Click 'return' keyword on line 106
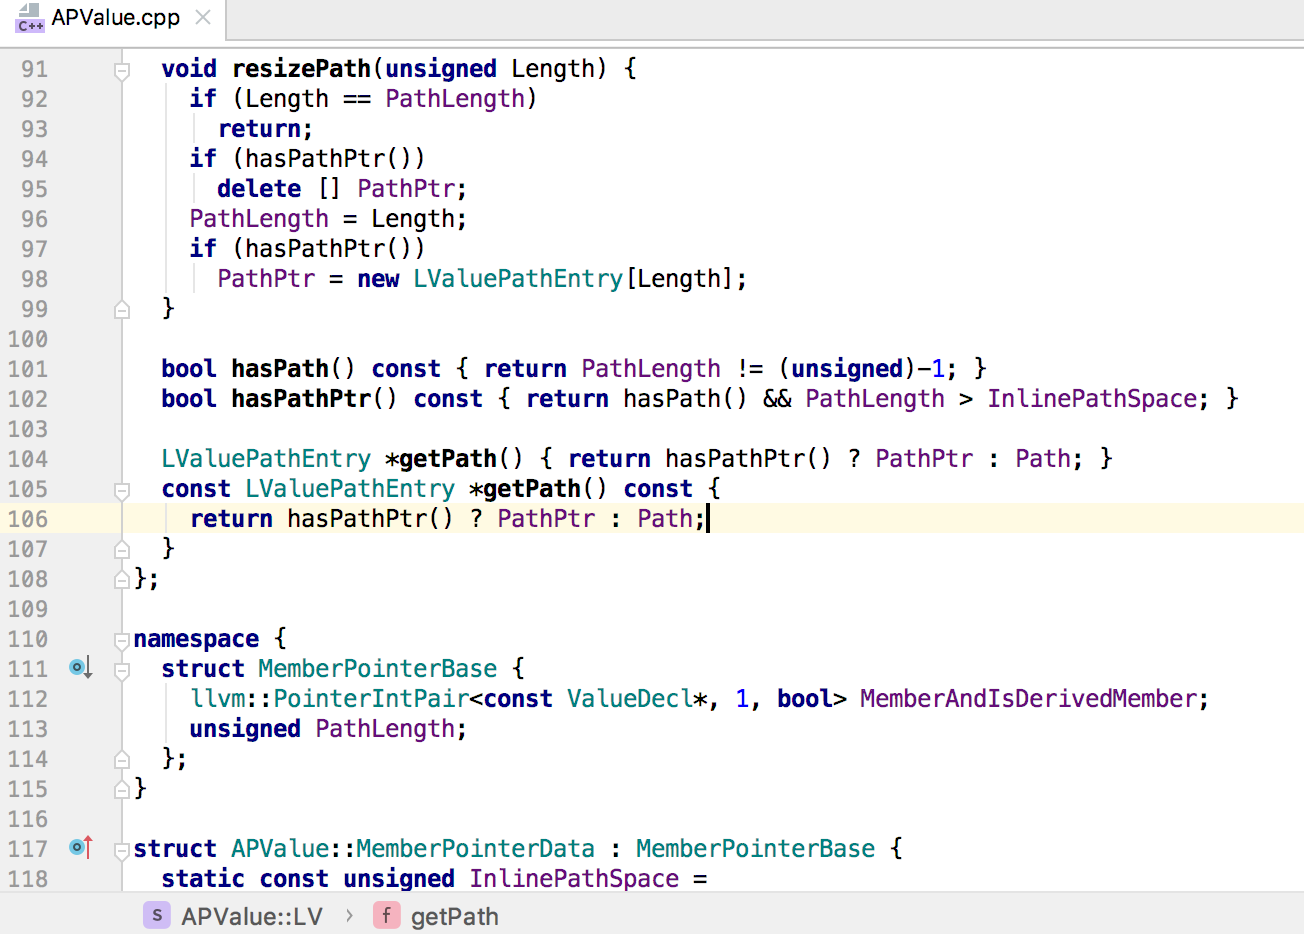Screen dimensions: 1304x934 (x=231, y=519)
